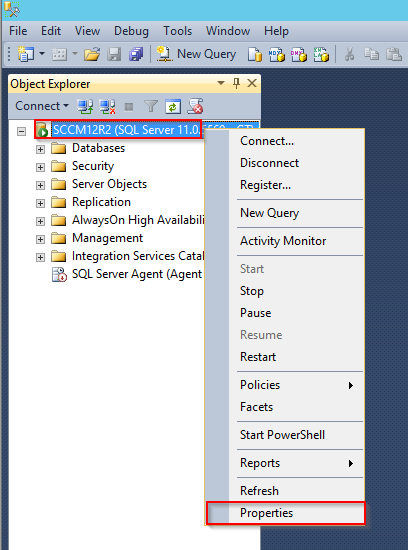Click the Cut scissors icon
This screenshot has width=408, height=550.
tap(349, 54)
